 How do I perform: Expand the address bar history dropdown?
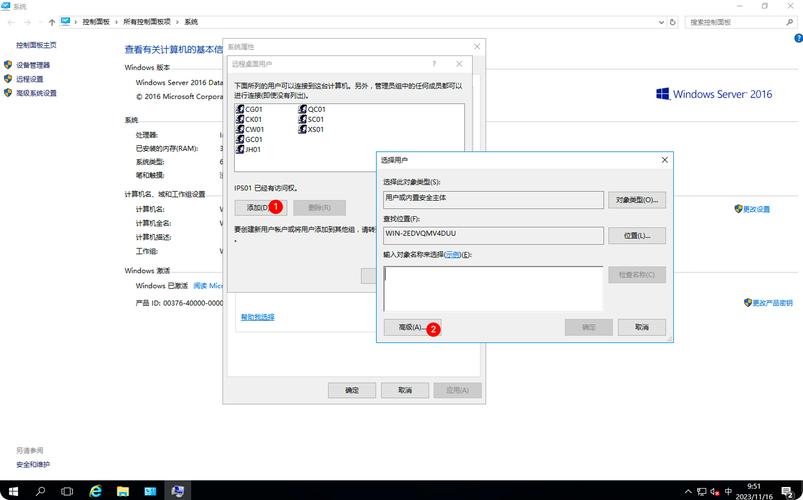click(658, 21)
